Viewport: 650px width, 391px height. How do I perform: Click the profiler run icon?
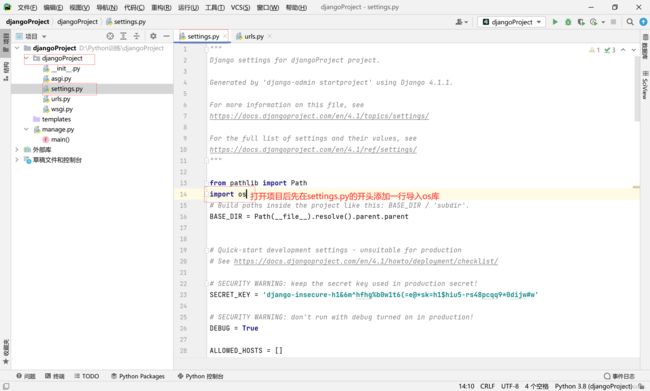(x=594, y=22)
